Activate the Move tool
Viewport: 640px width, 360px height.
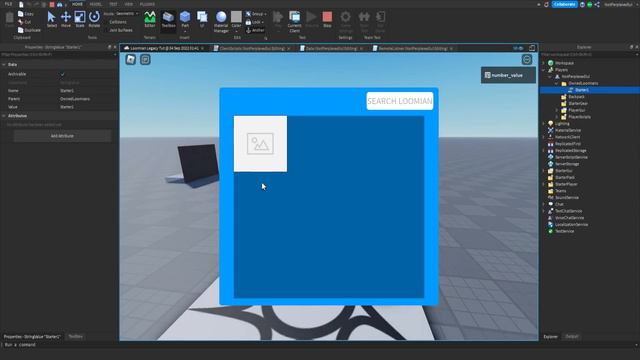[x=66, y=19]
